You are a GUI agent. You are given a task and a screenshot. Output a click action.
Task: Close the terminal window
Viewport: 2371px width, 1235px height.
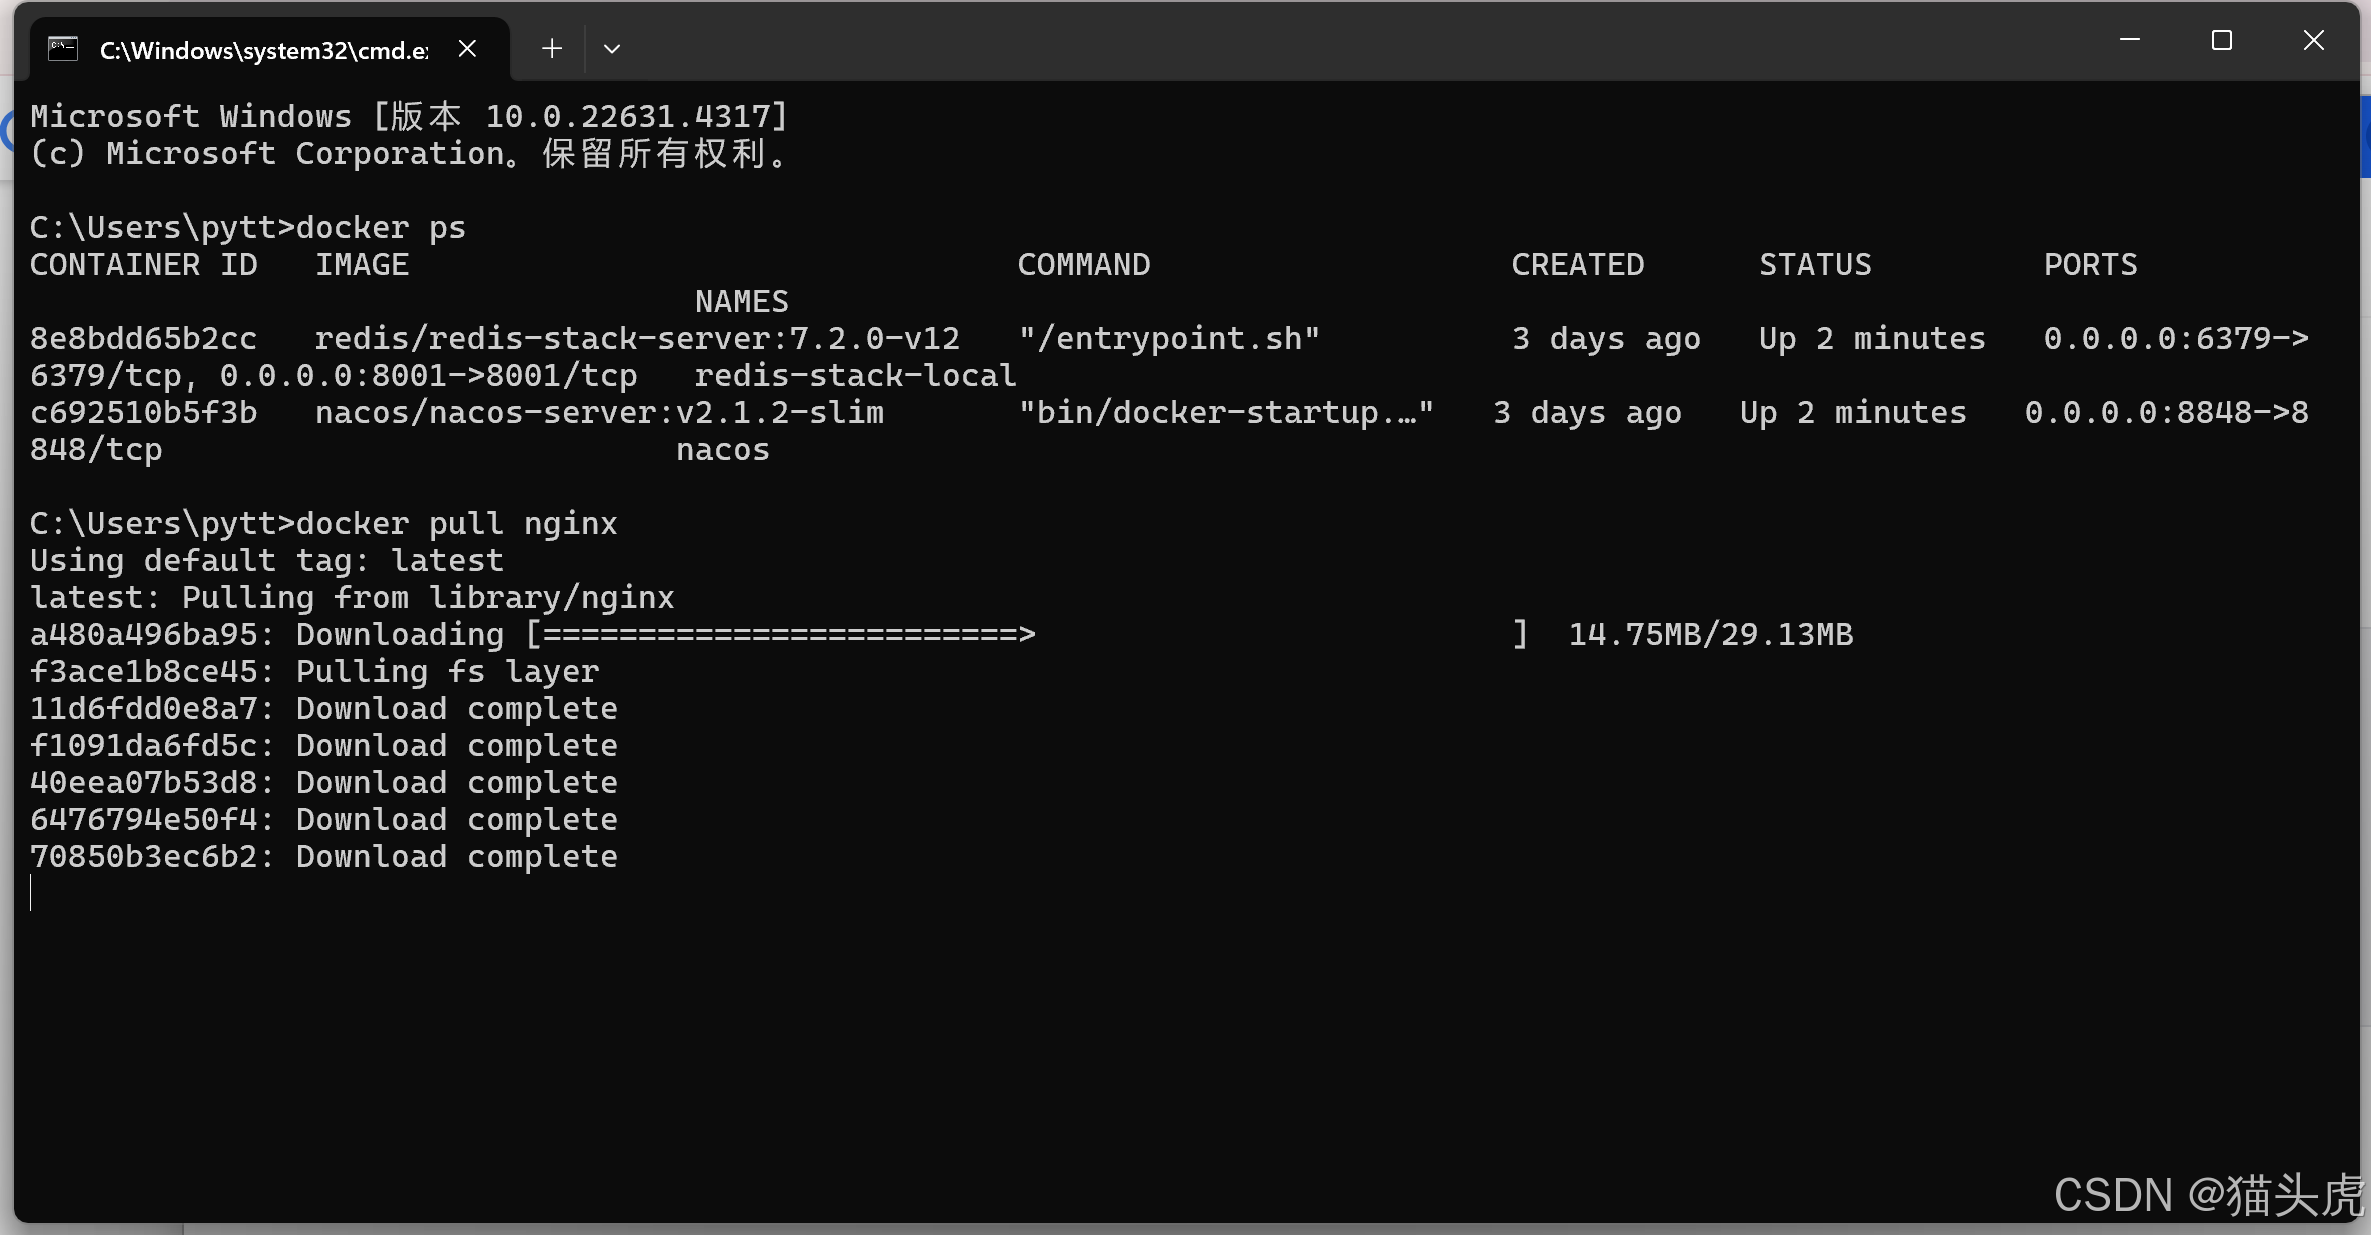click(2314, 40)
